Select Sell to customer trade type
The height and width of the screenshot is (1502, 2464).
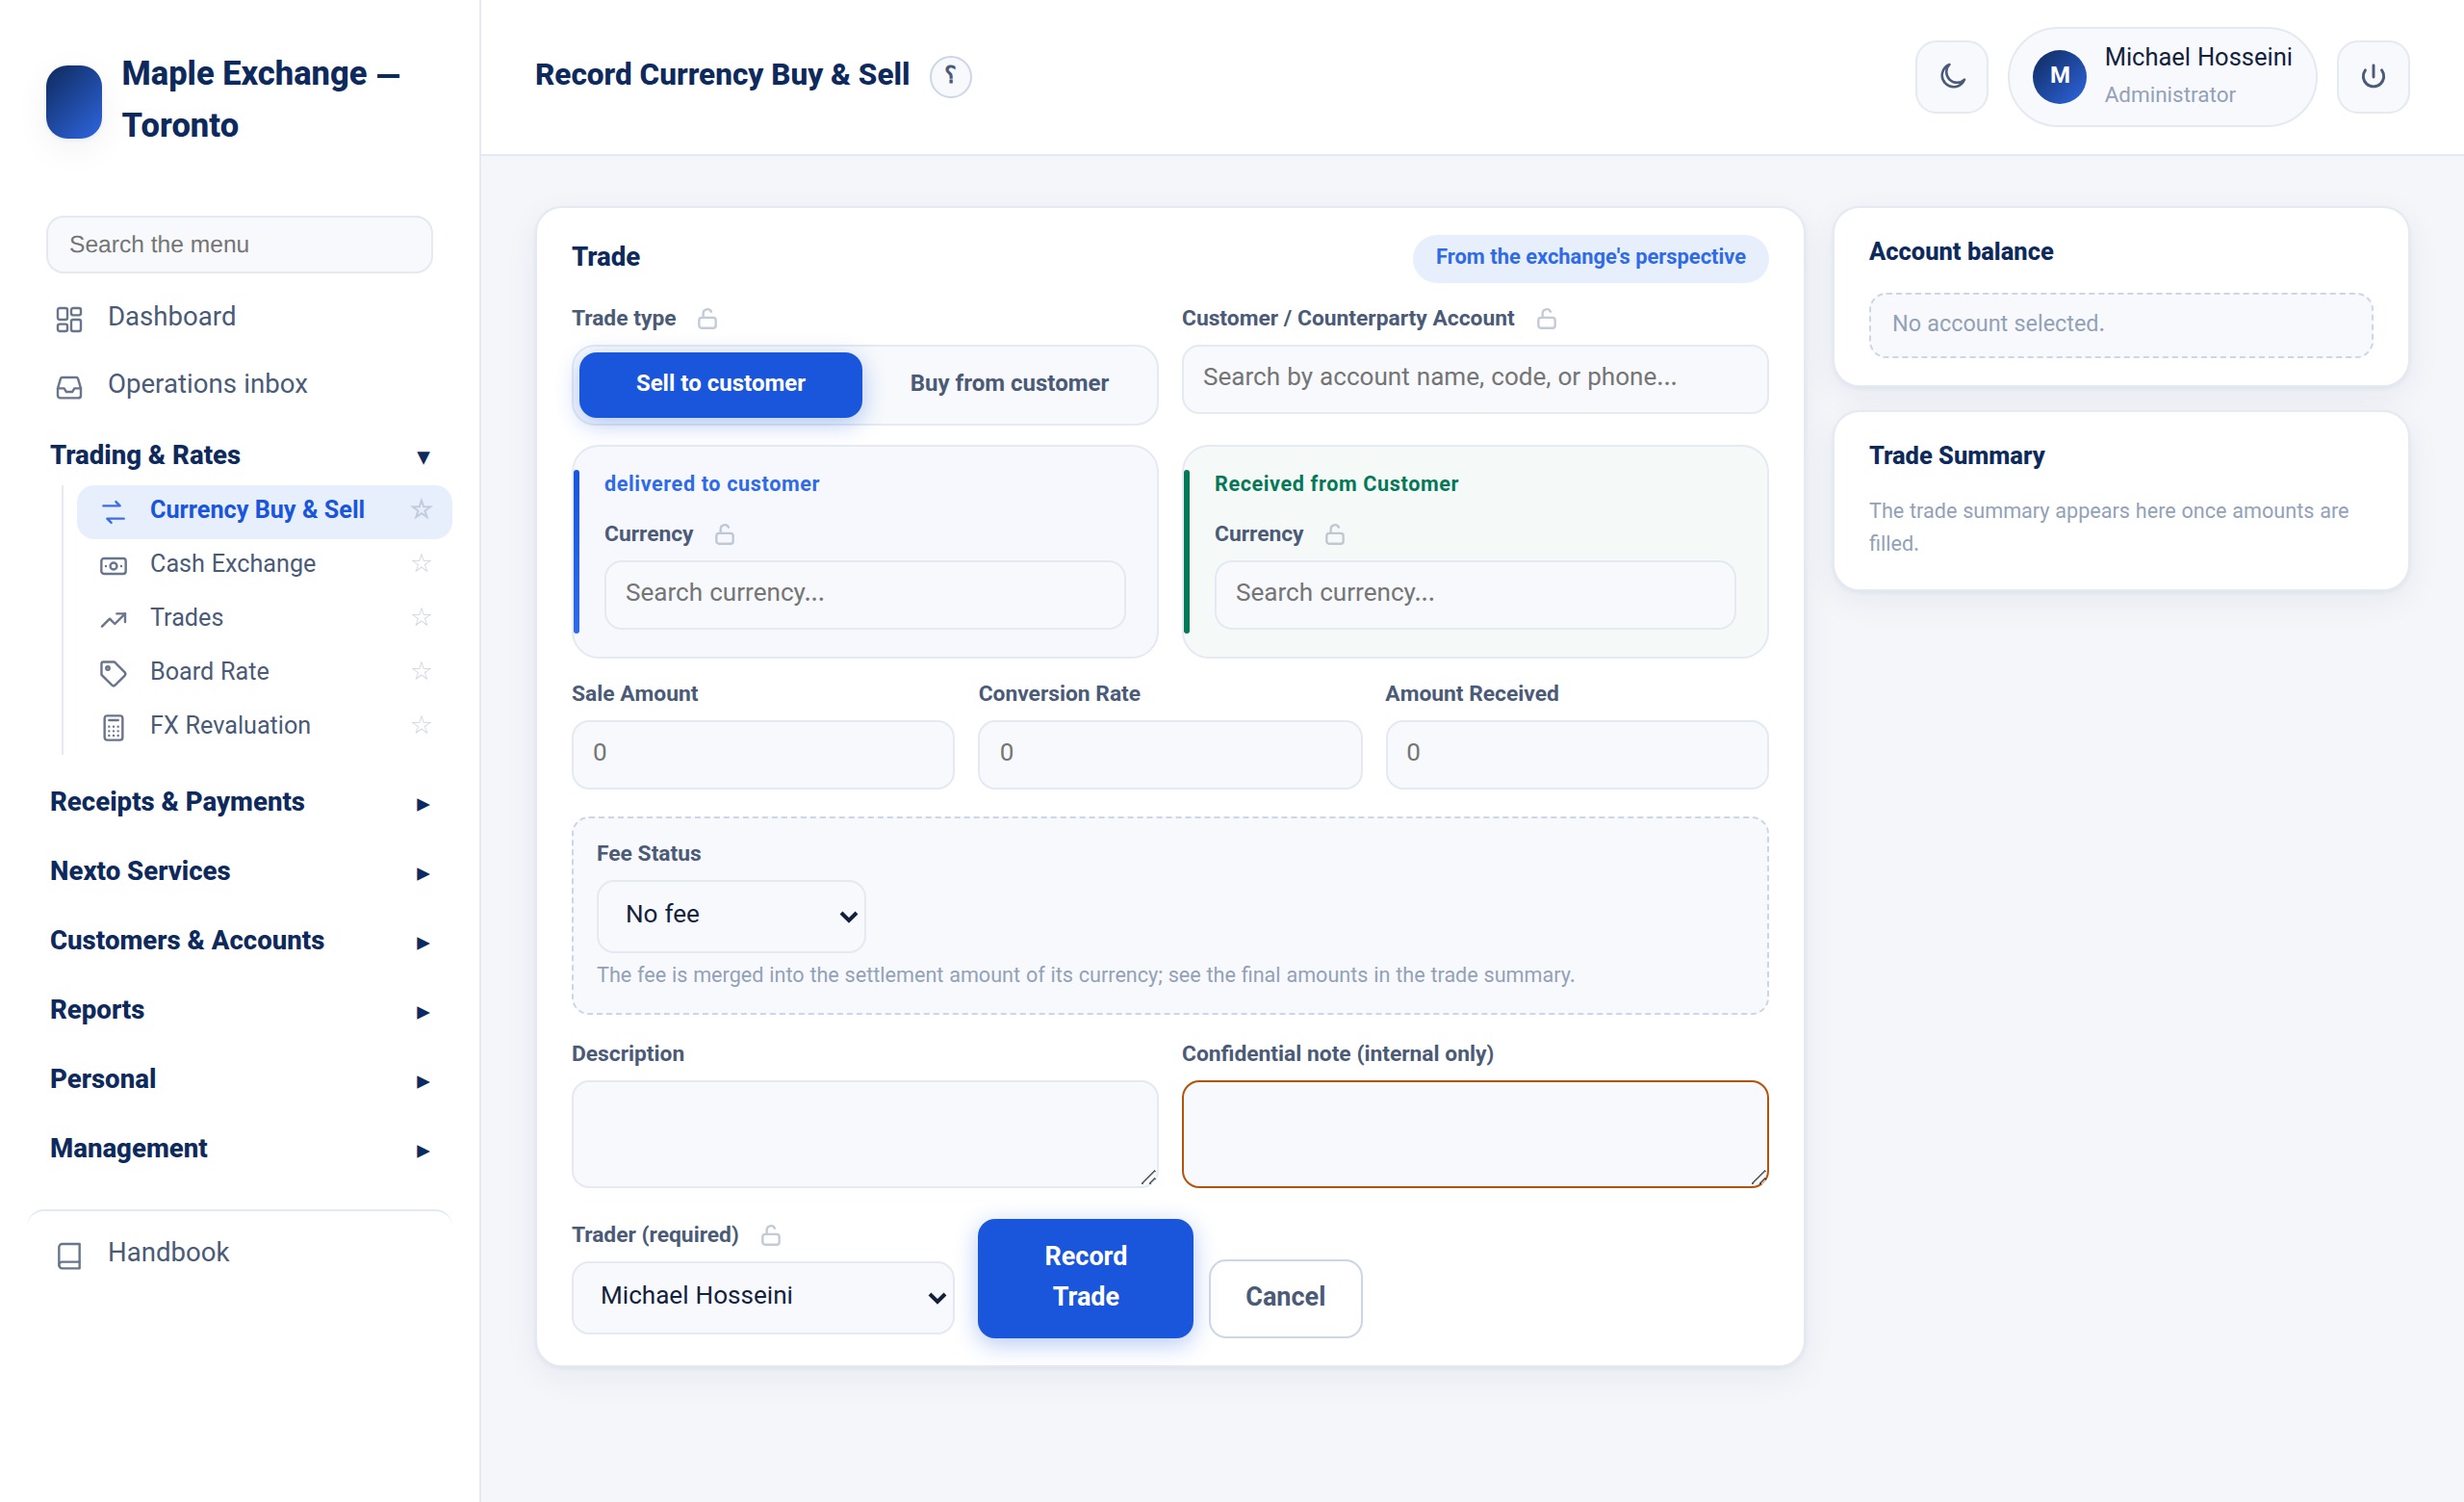pos(720,384)
